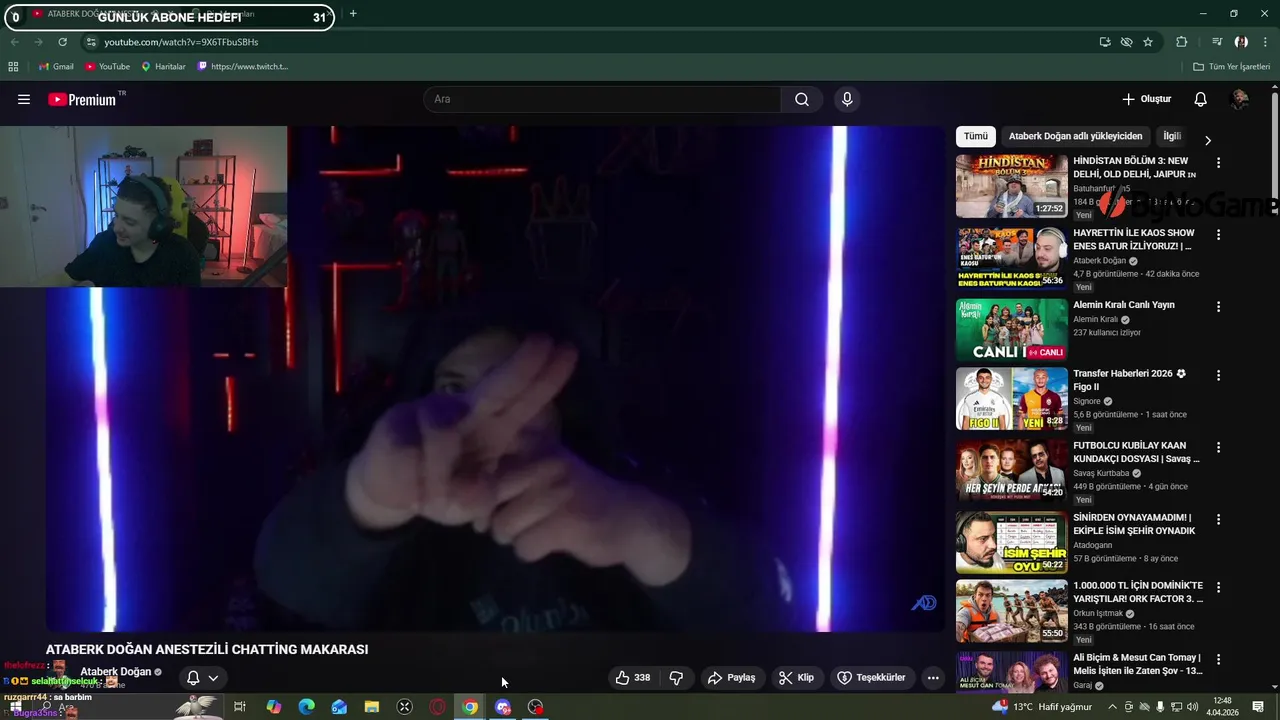Show more filter chips with arrow
Viewport: 1280px width, 720px height.
click(1207, 140)
